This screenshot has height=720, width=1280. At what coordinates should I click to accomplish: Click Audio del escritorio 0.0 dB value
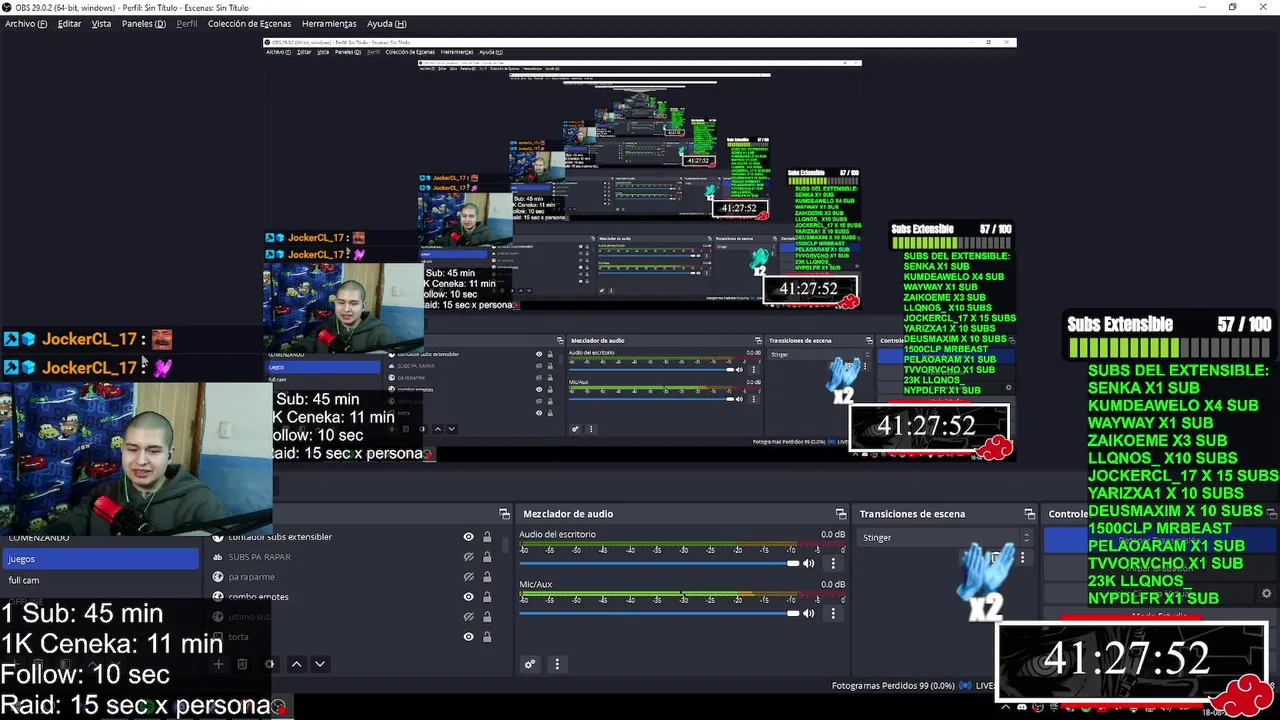(x=832, y=534)
